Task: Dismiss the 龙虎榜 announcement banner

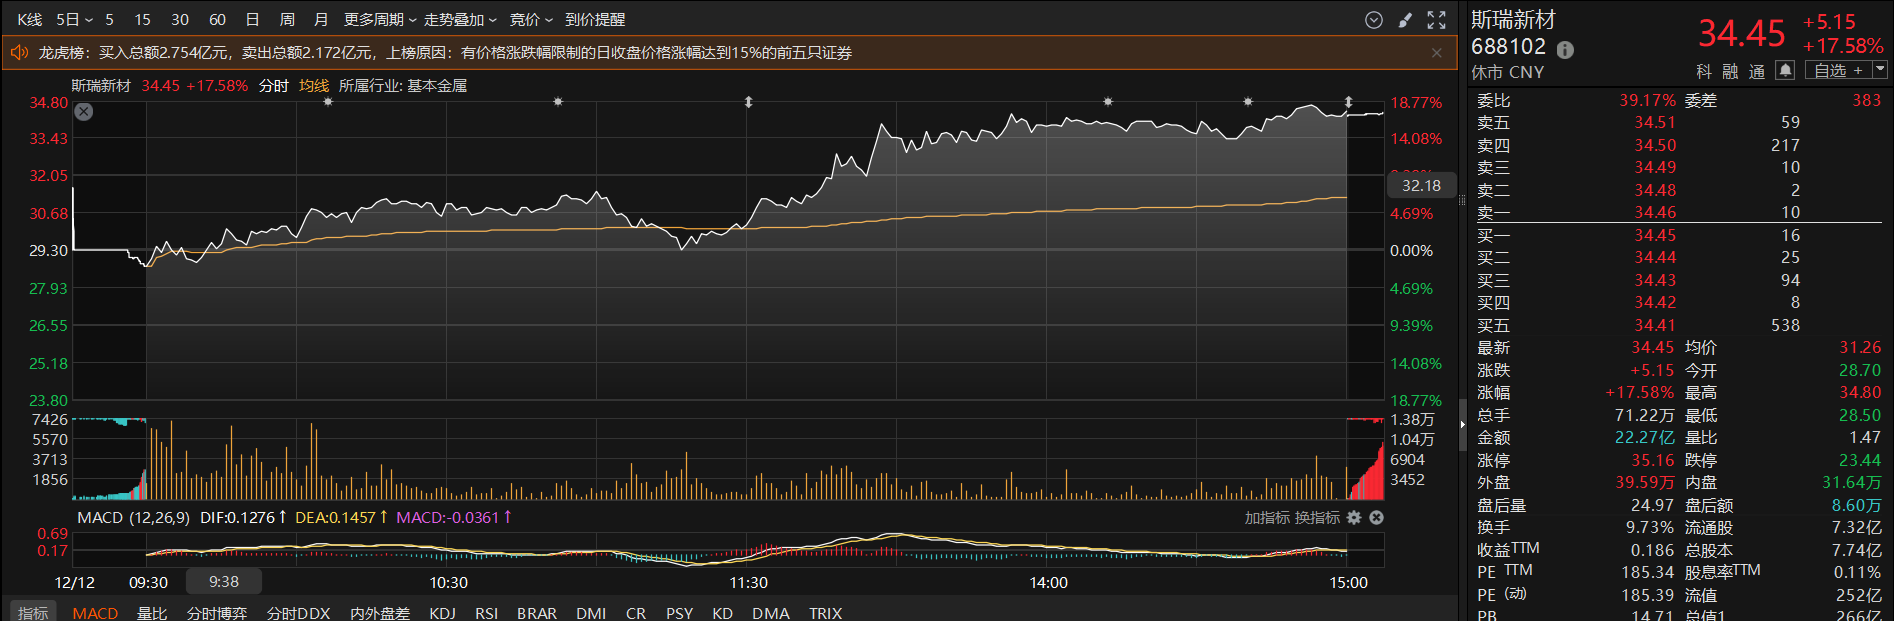Action: click(1437, 53)
